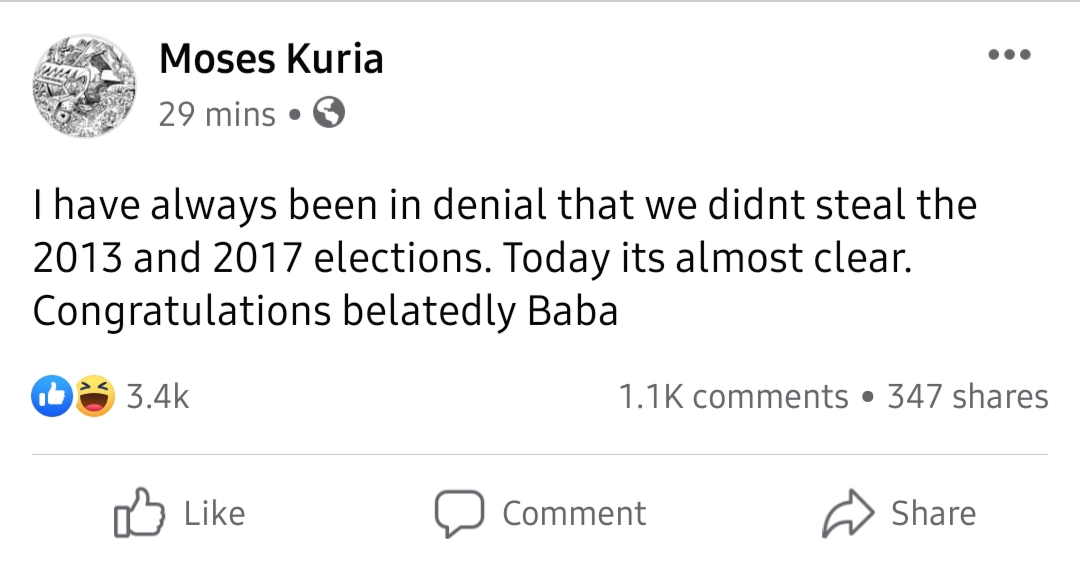
Task: Click the globe public privacy icon
Action: click(329, 114)
